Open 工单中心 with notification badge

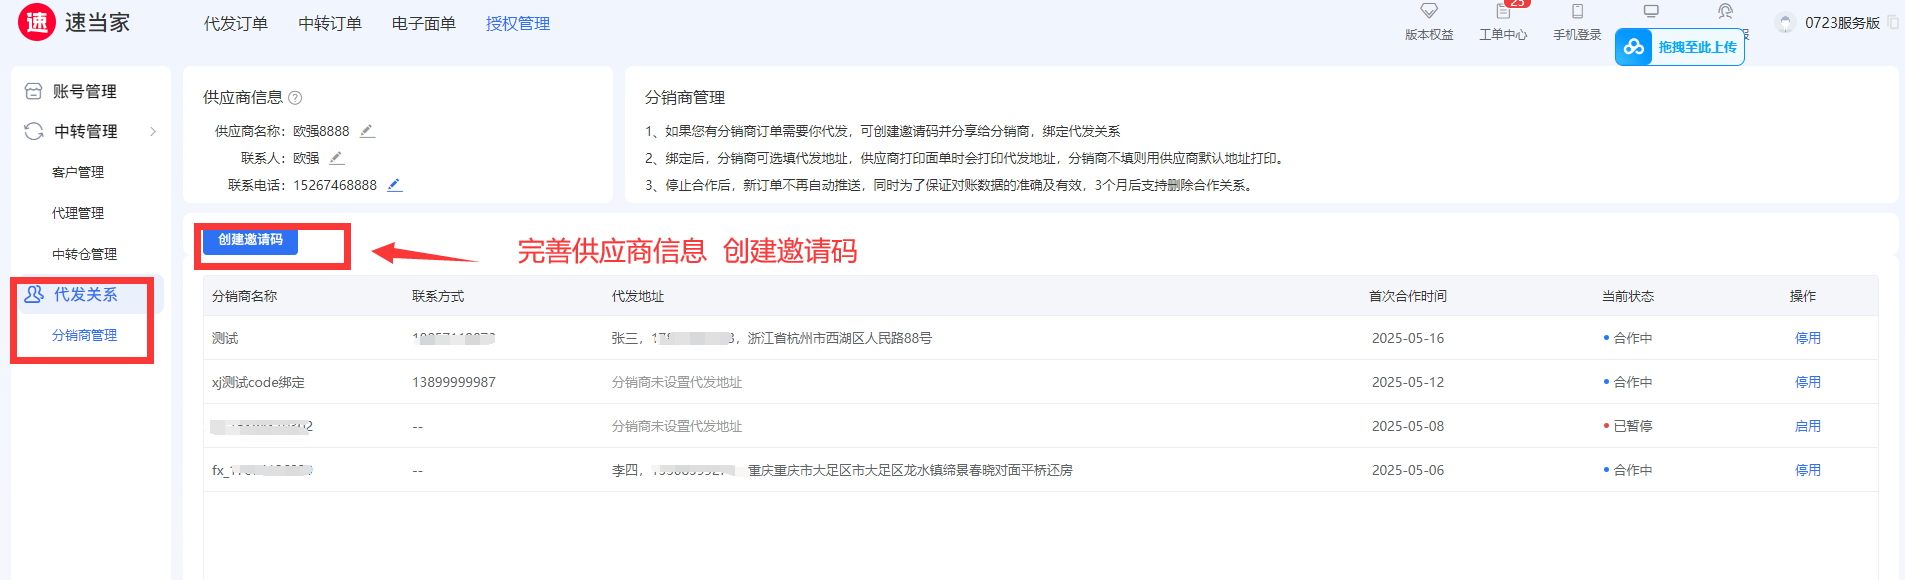coord(1503,13)
